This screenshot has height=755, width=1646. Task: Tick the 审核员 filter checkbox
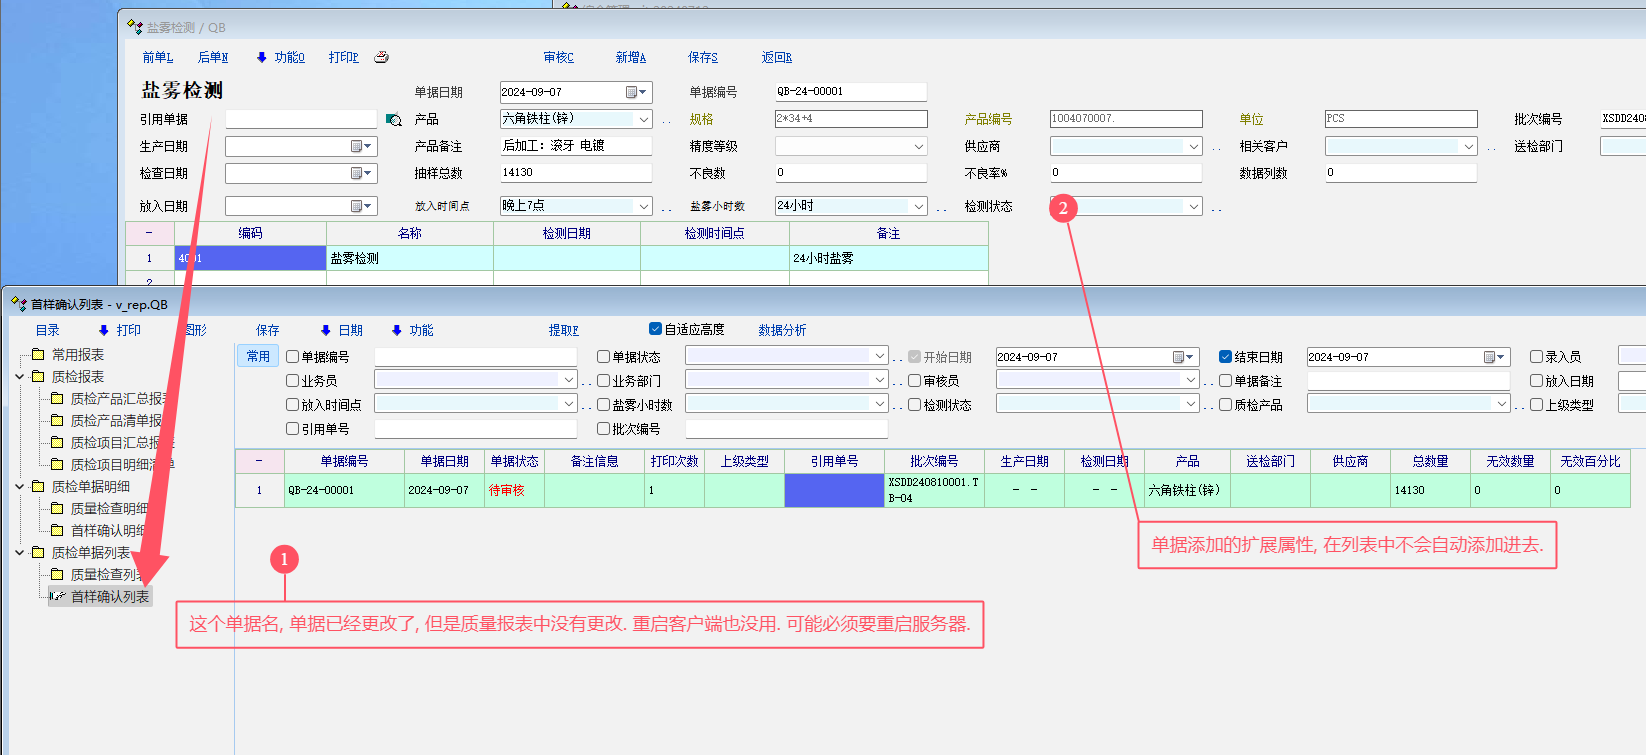(914, 381)
